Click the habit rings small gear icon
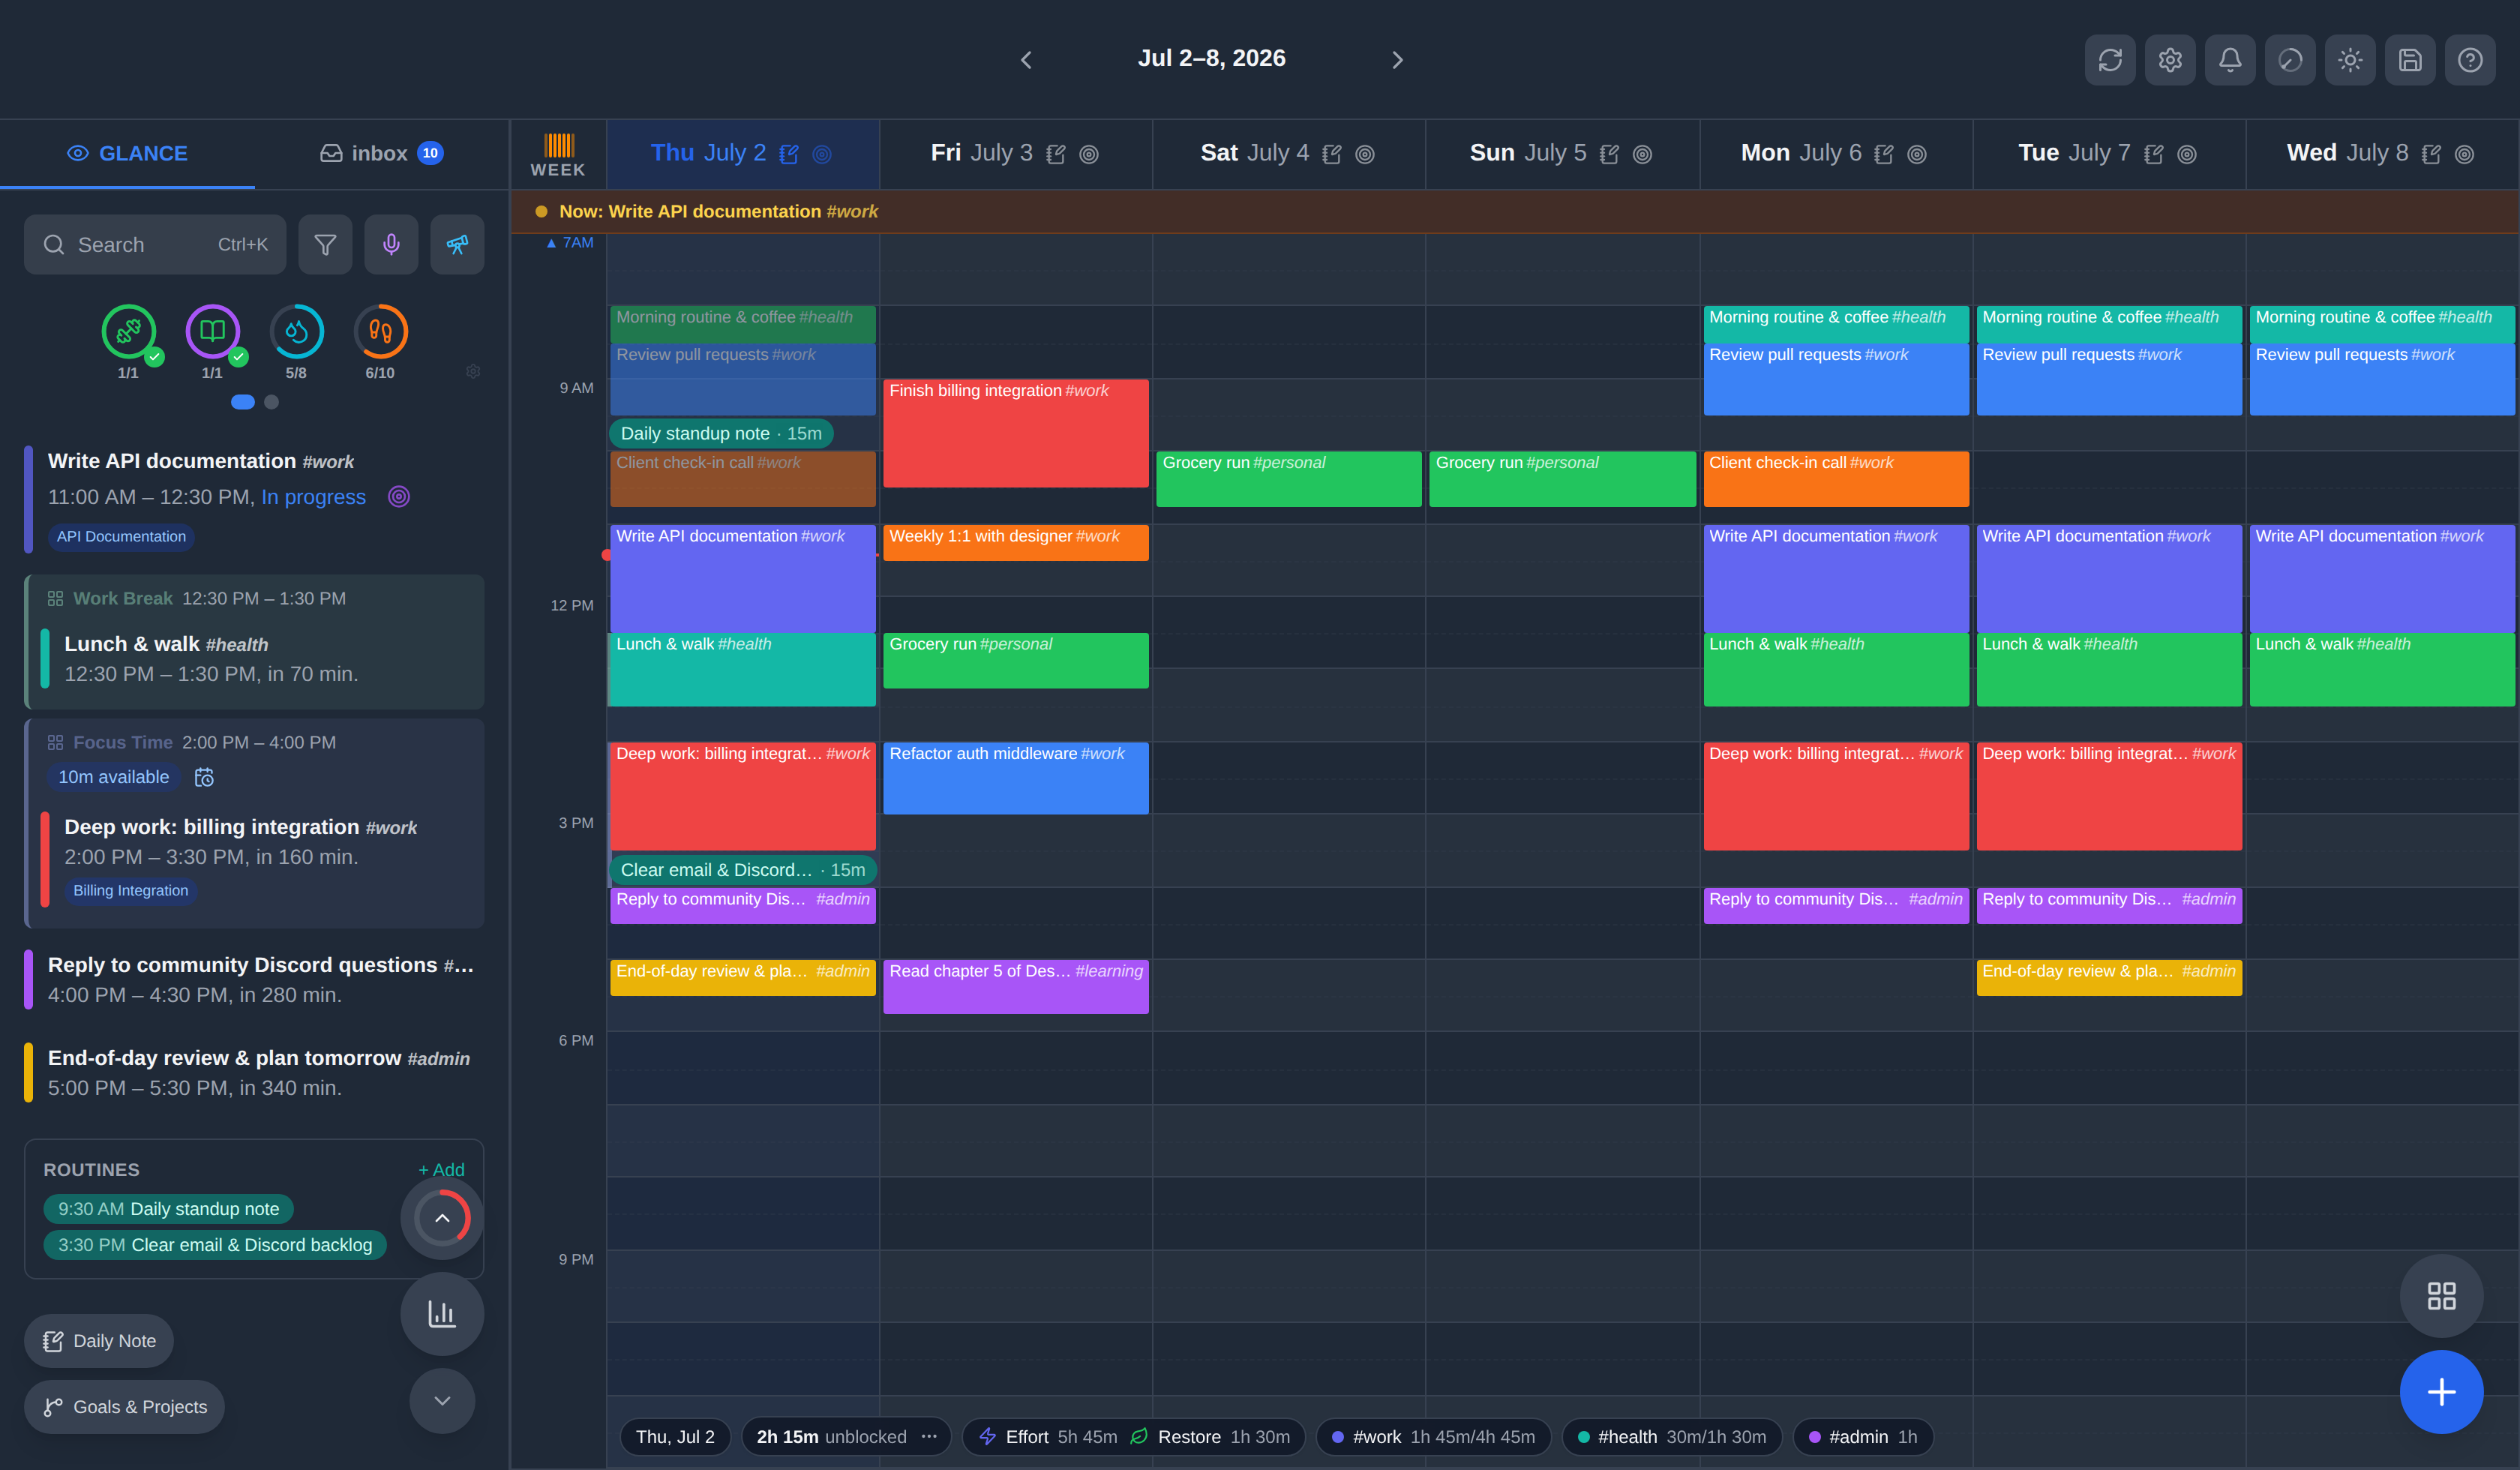This screenshot has width=2520, height=1470. click(473, 371)
